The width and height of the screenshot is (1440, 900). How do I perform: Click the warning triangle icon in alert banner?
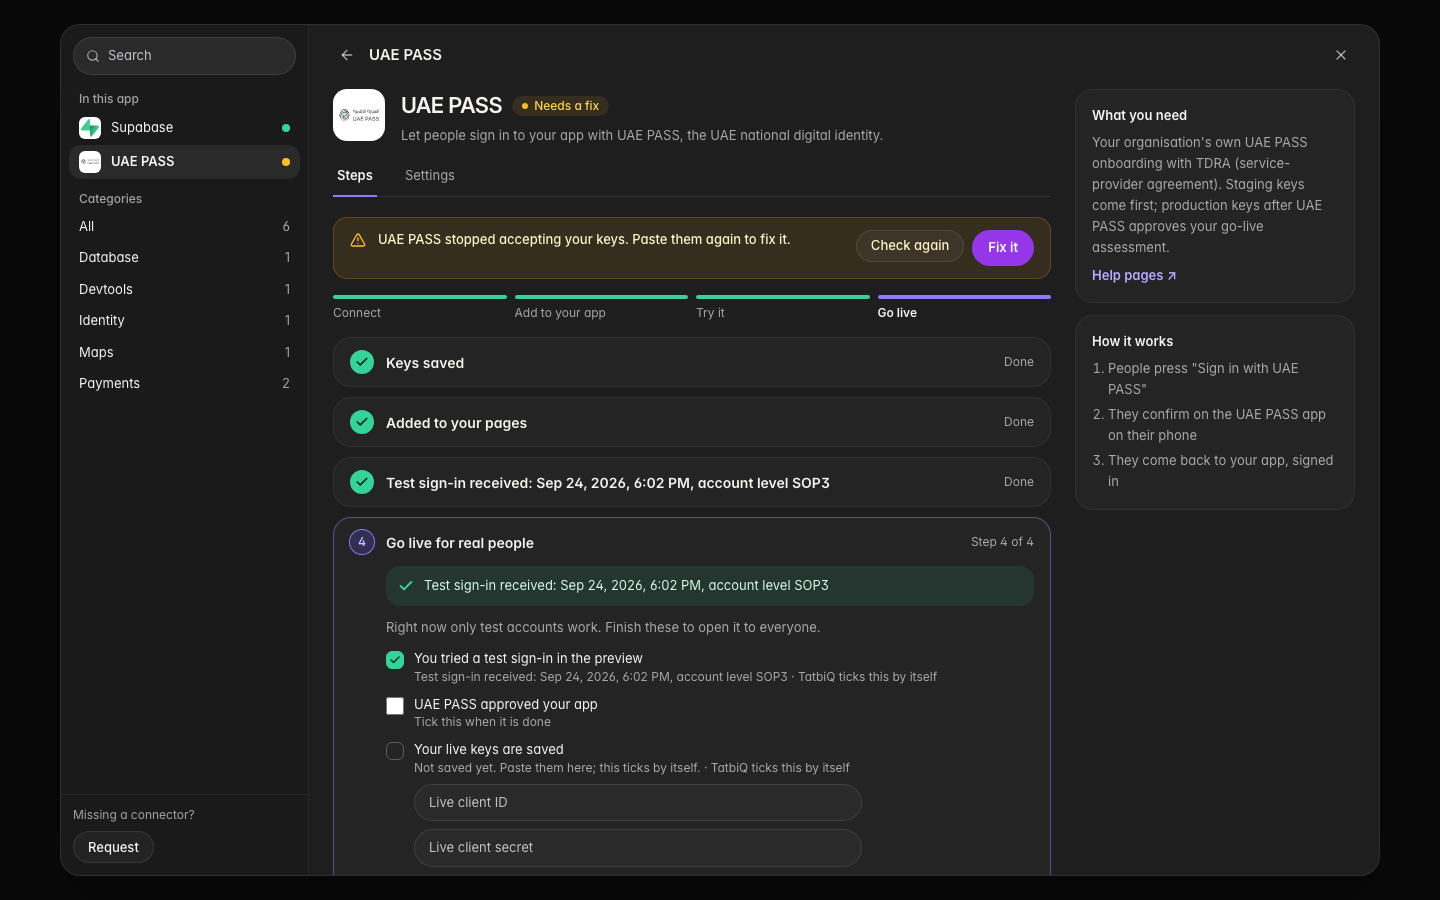click(x=358, y=240)
